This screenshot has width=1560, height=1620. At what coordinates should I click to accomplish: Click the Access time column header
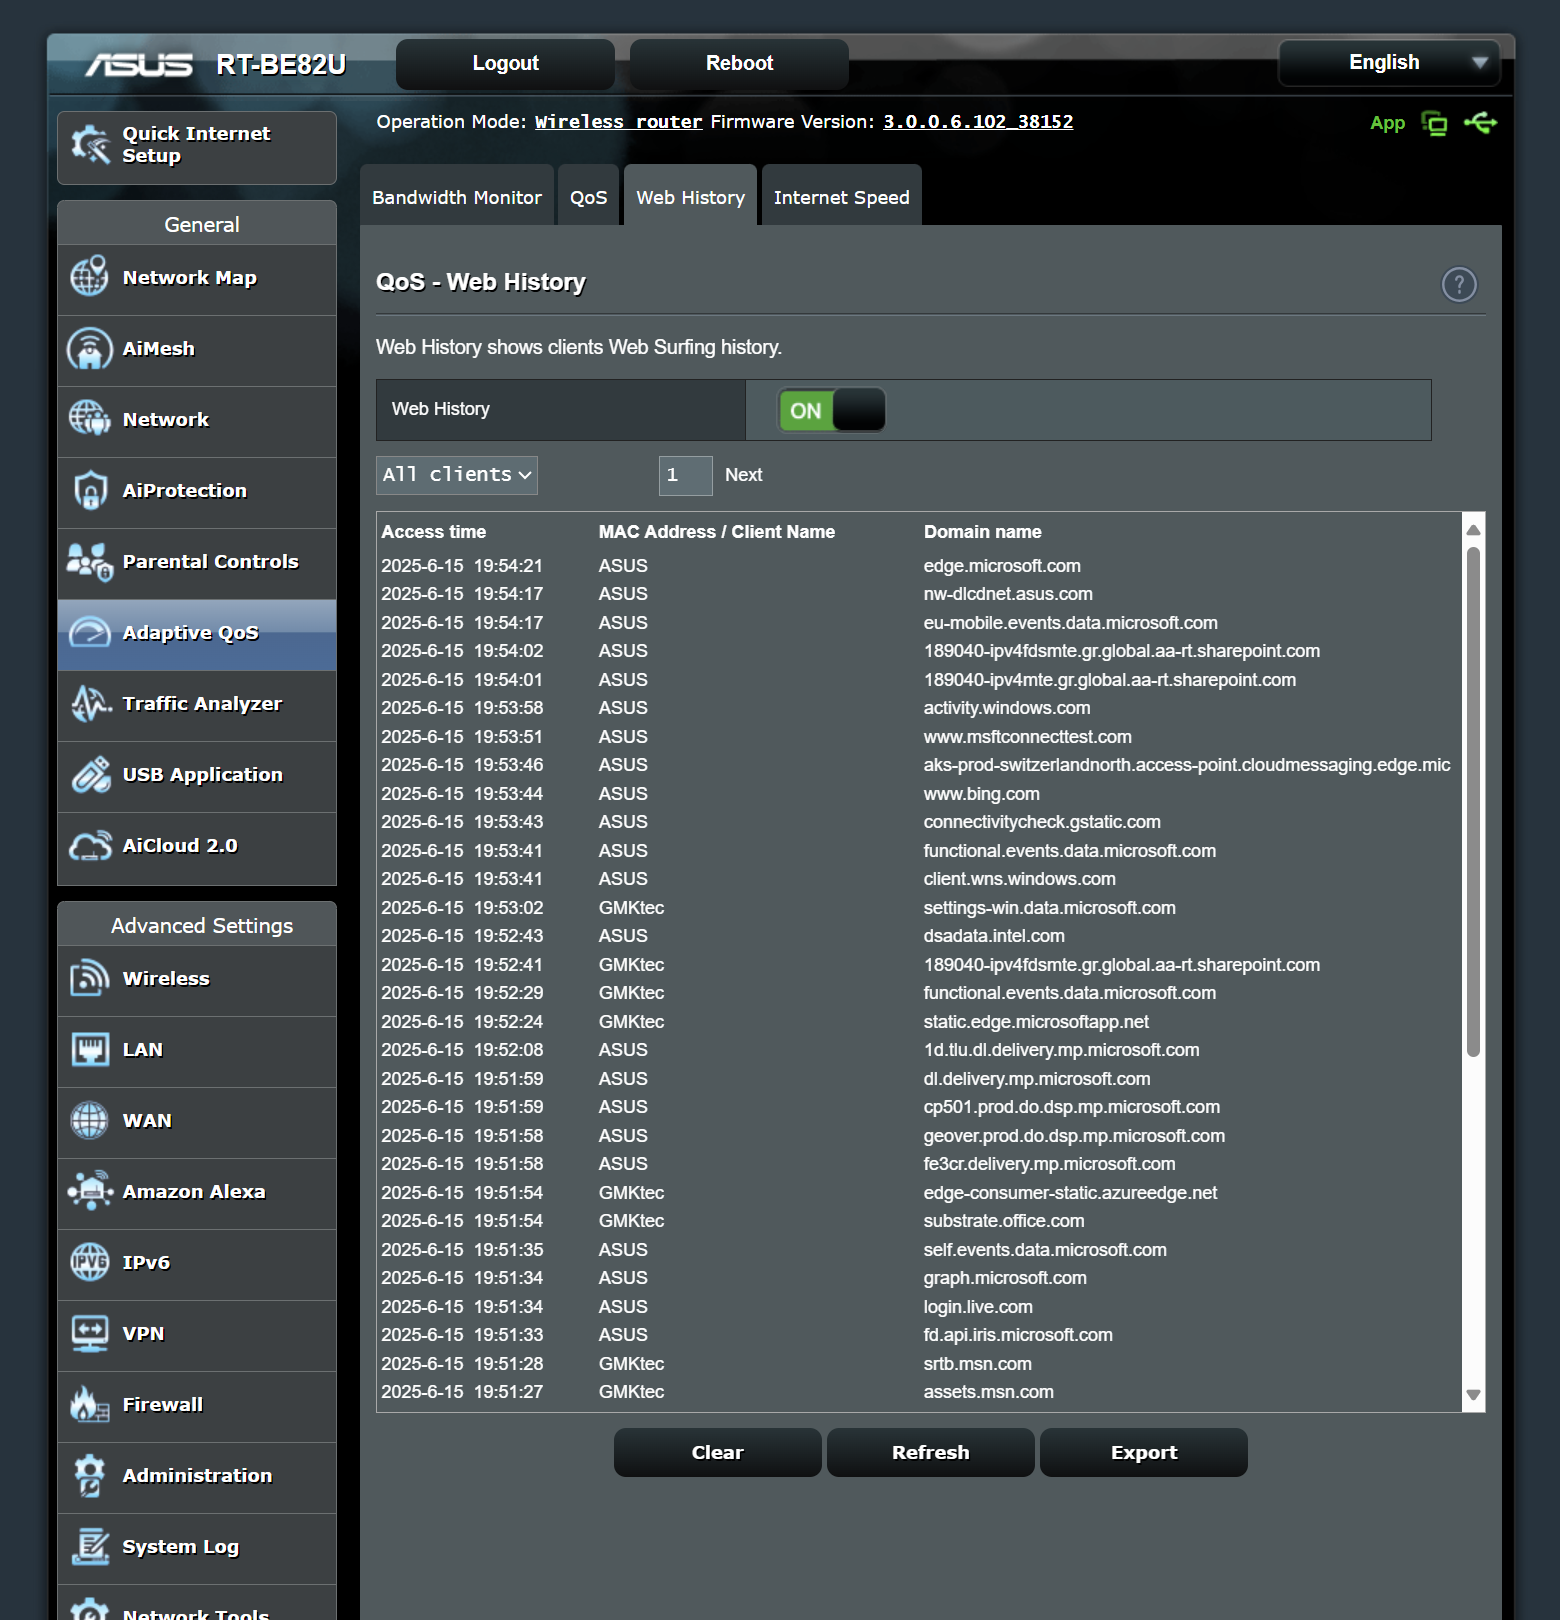point(434,532)
